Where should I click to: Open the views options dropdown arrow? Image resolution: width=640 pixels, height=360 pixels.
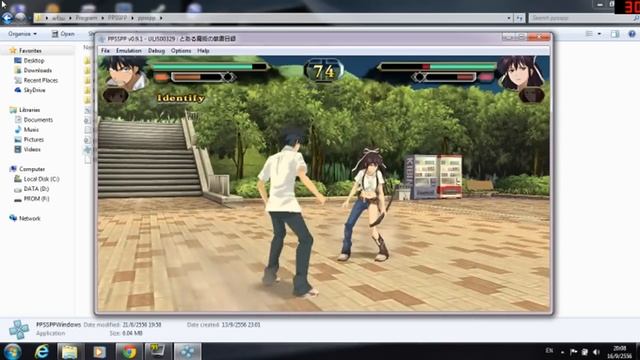pyautogui.click(x=599, y=34)
